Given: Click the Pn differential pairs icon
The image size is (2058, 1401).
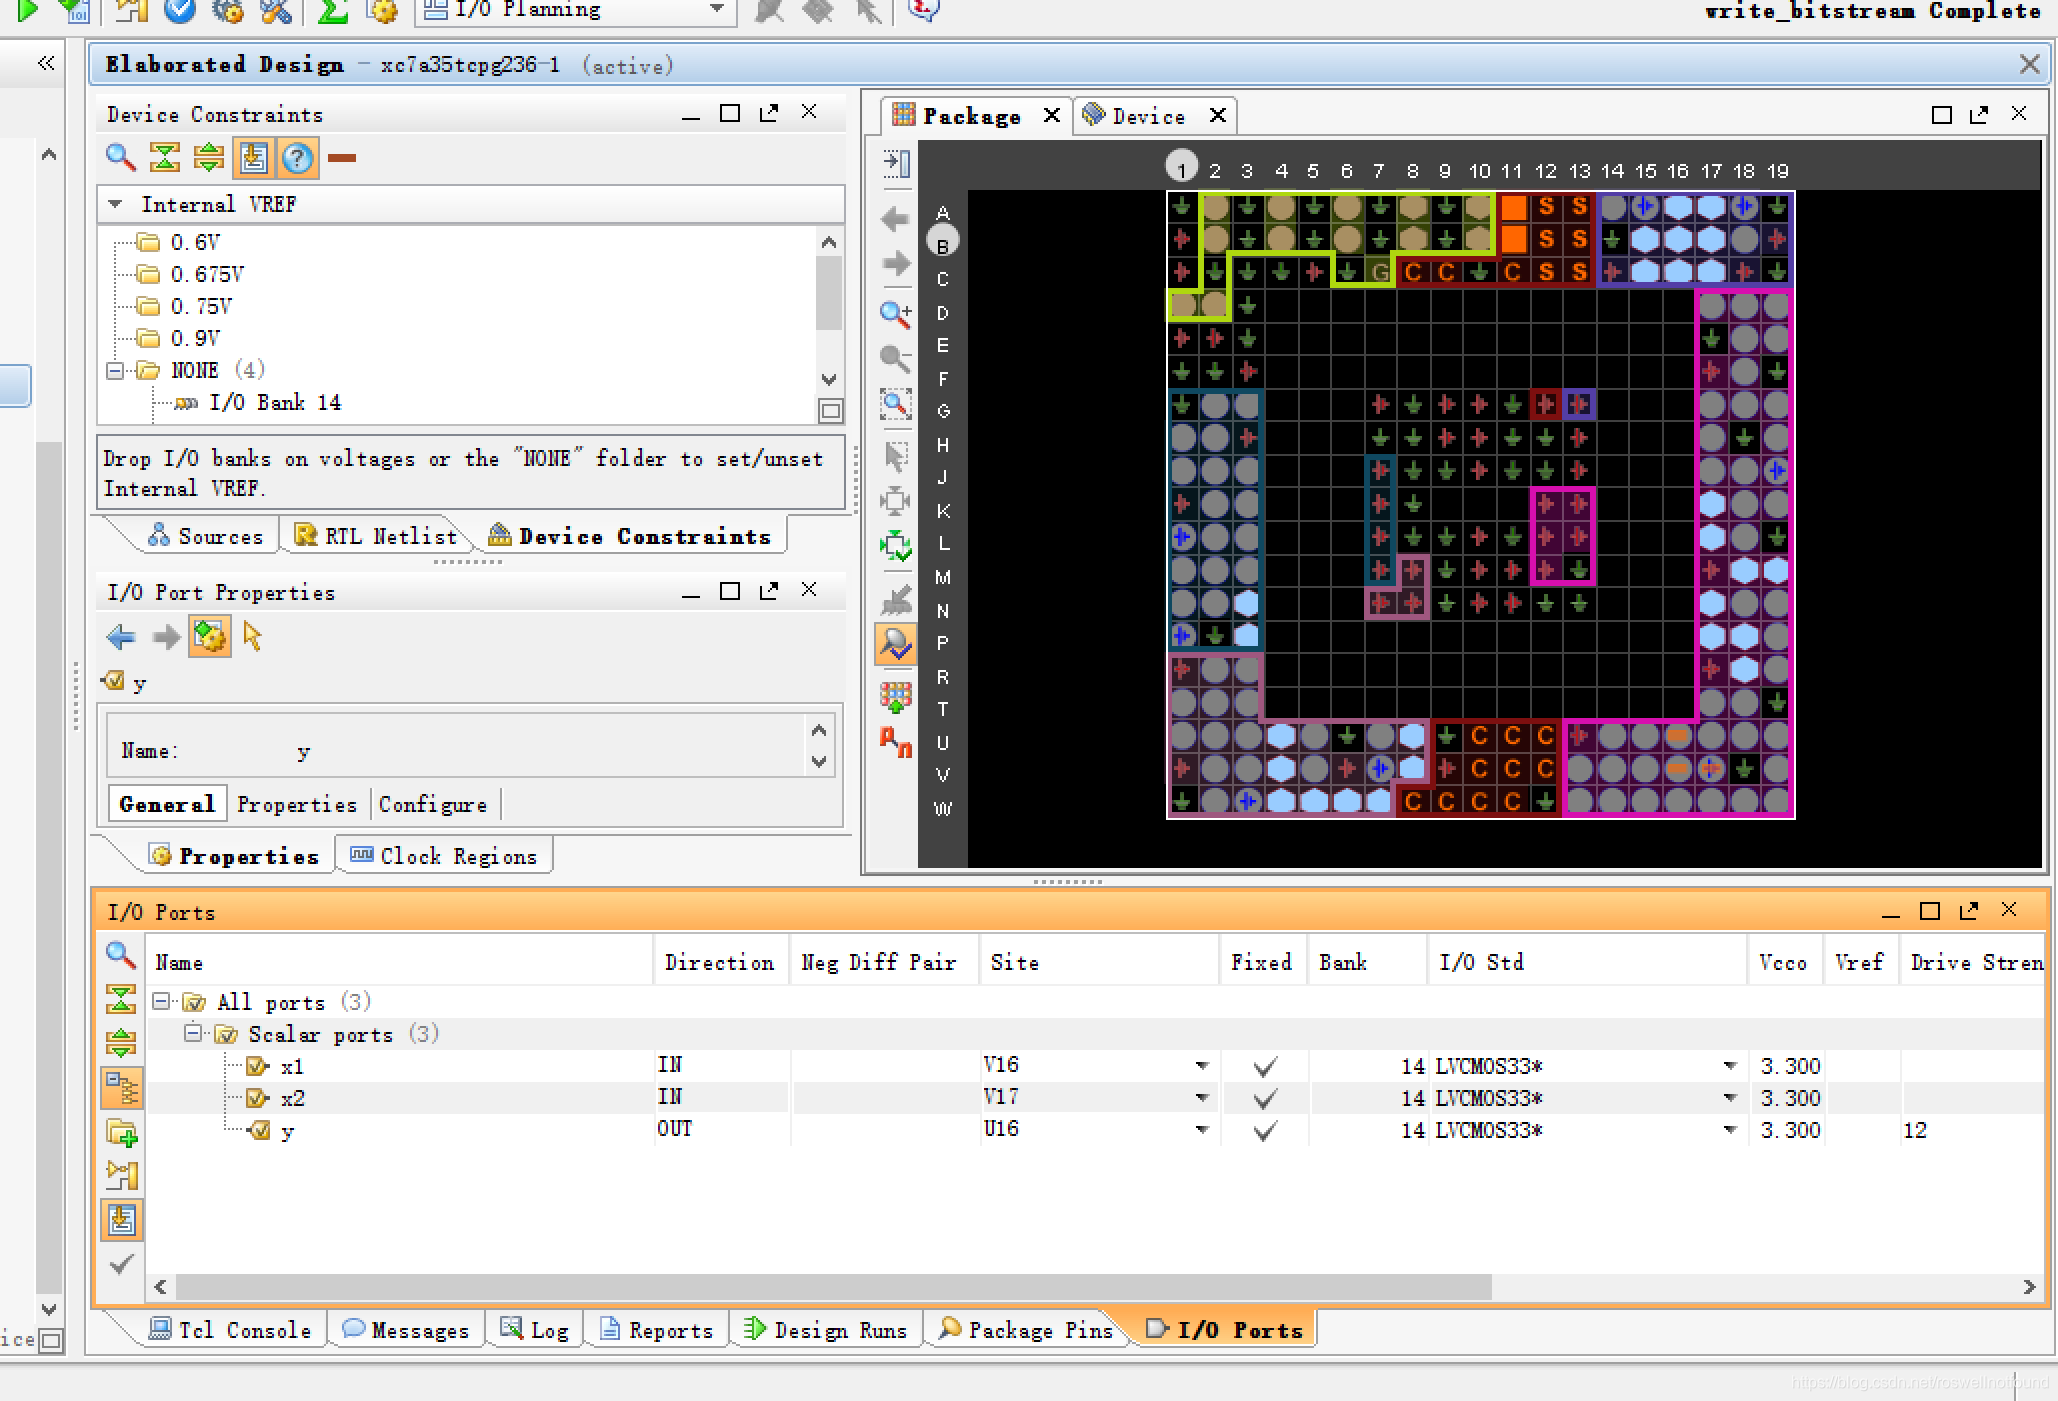Looking at the screenshot, I should tap(896, 741).
